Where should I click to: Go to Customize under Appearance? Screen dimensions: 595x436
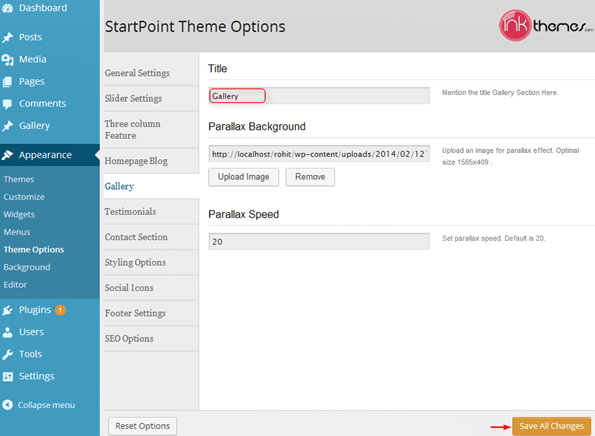[x=24, y=197]
